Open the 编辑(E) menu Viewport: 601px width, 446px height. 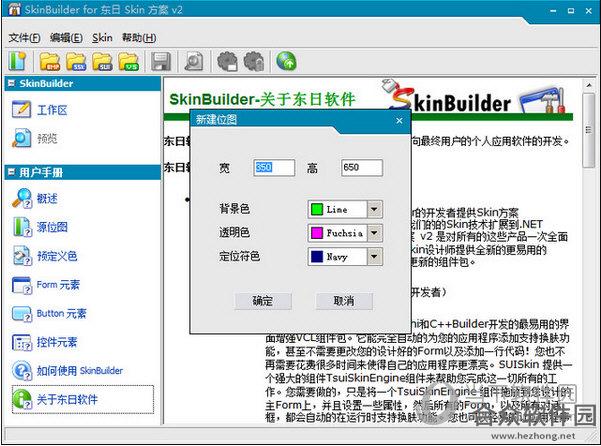(66, 38)
